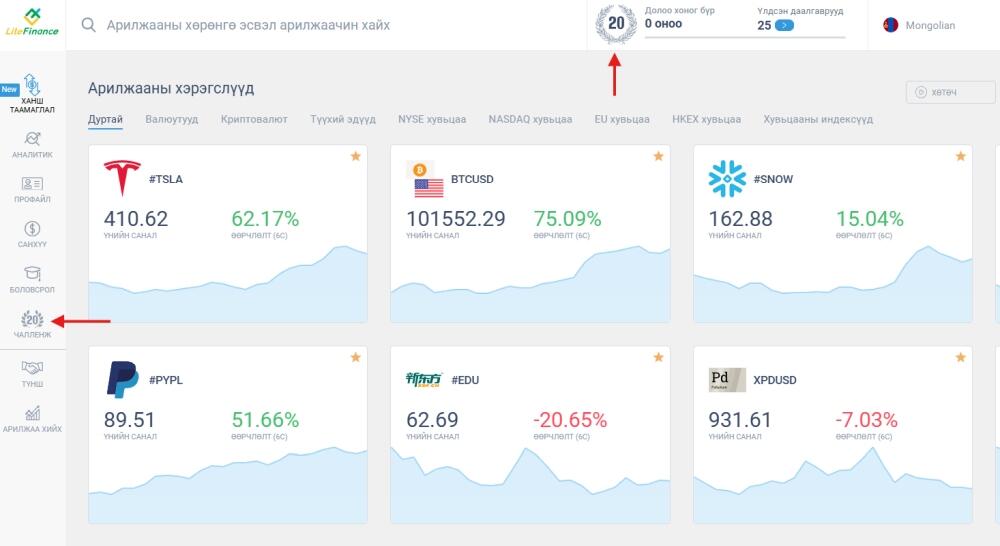Viewport: 1000px width, 546px height.
Task: Open the АРИЛЖАА ХИЙХ sidebar section
Action: pyautogui.click(x=32, y=419)
